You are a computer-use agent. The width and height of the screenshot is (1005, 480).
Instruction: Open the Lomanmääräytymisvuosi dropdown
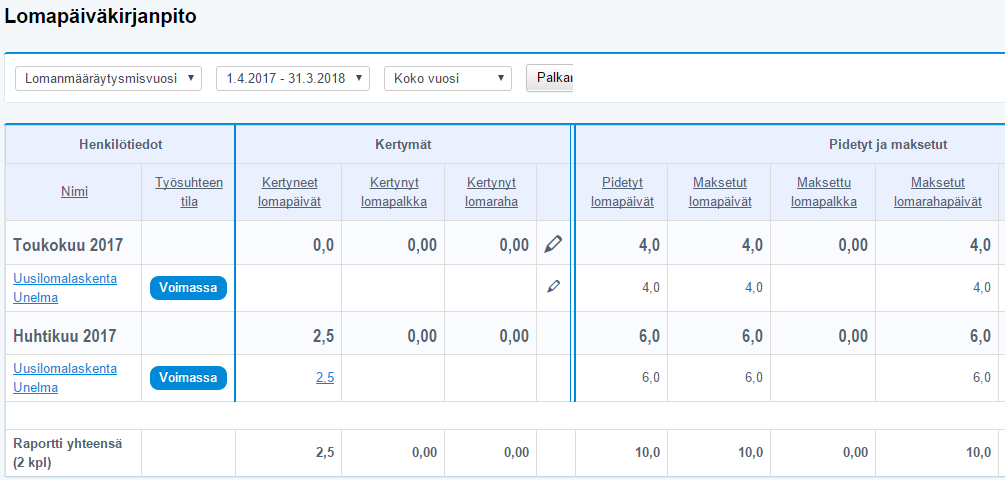coord(109,78)
